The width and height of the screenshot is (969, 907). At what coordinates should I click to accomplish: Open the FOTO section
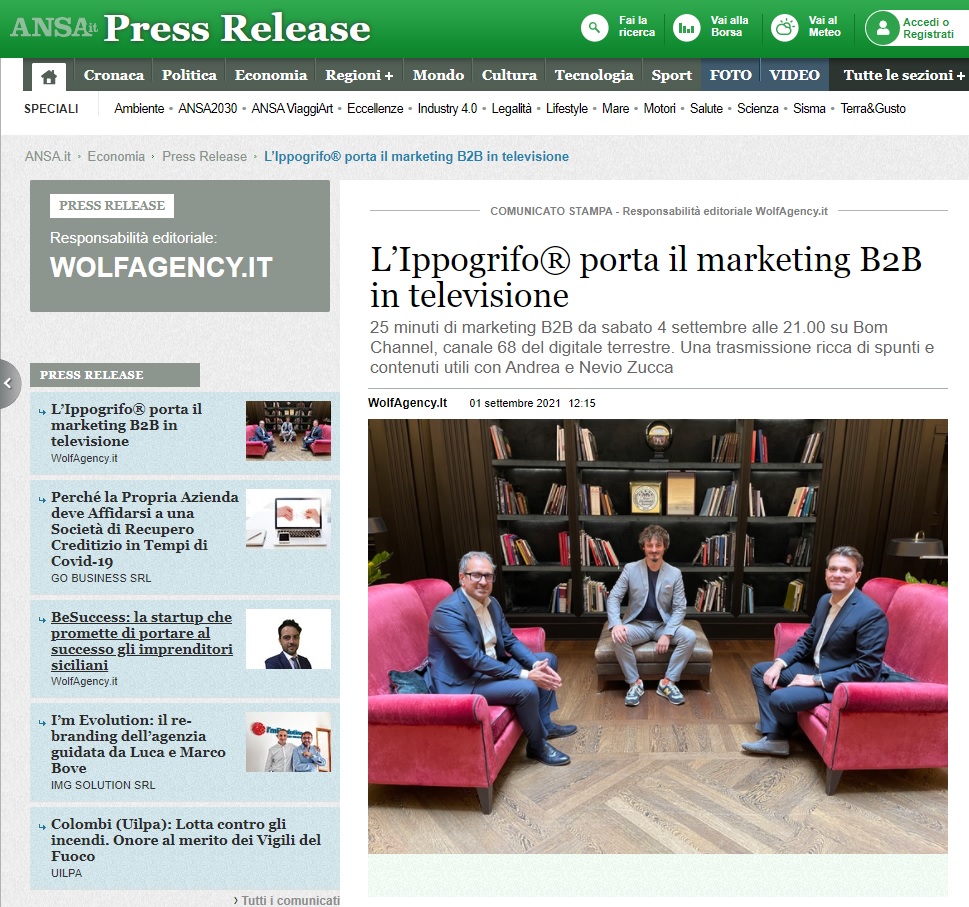click(730, 75)
